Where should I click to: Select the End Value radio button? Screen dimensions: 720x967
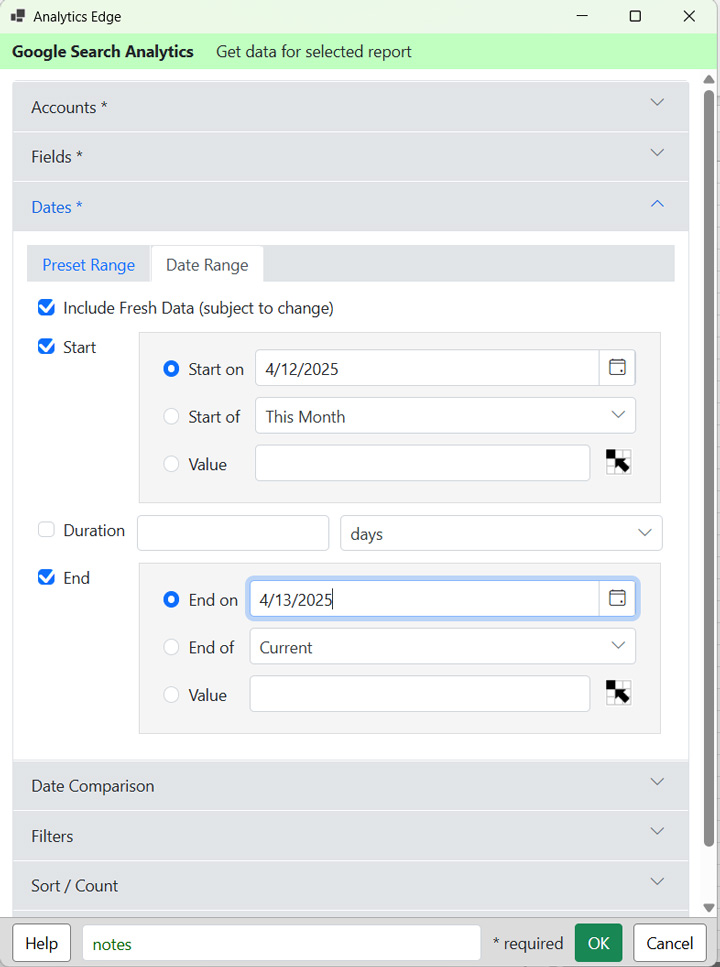[x=171, y=695]
